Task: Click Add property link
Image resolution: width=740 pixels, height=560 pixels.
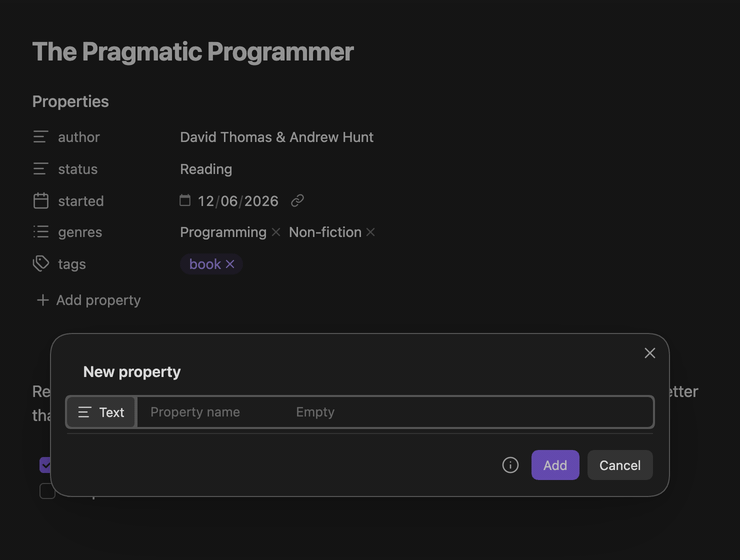Action: click(x=89, y=300)
